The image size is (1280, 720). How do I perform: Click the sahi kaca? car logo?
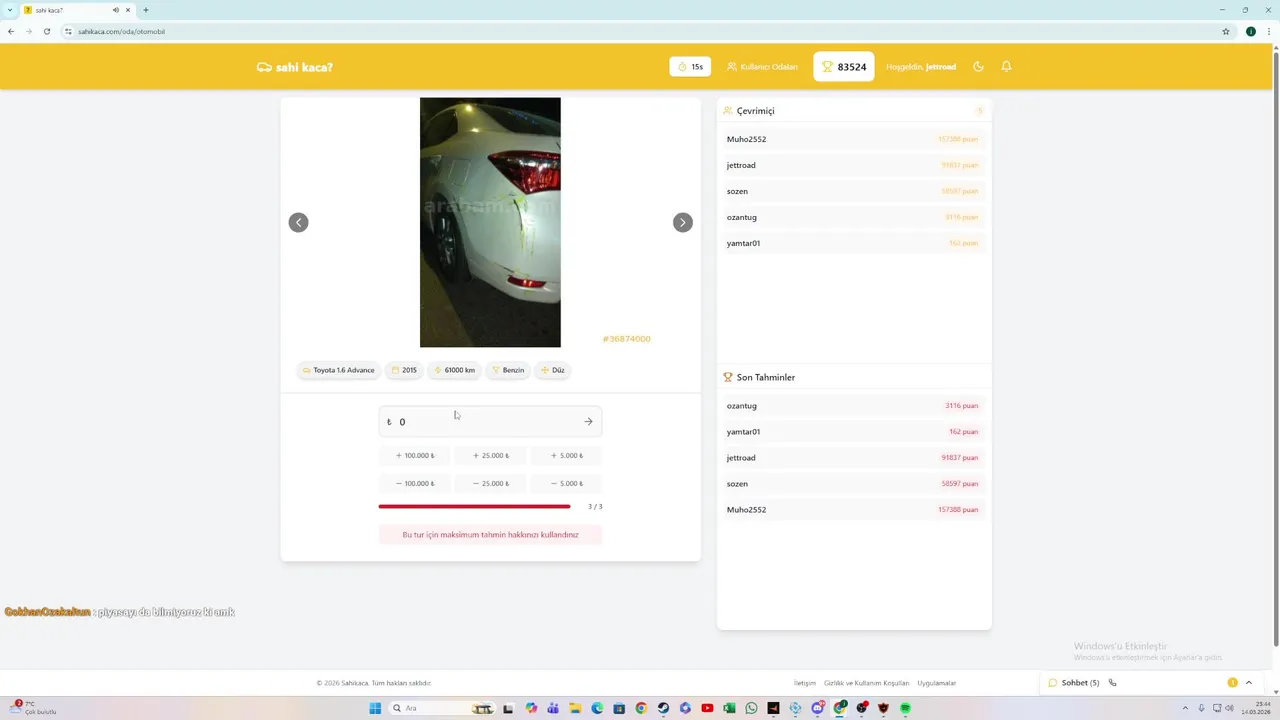coord(294,67)
